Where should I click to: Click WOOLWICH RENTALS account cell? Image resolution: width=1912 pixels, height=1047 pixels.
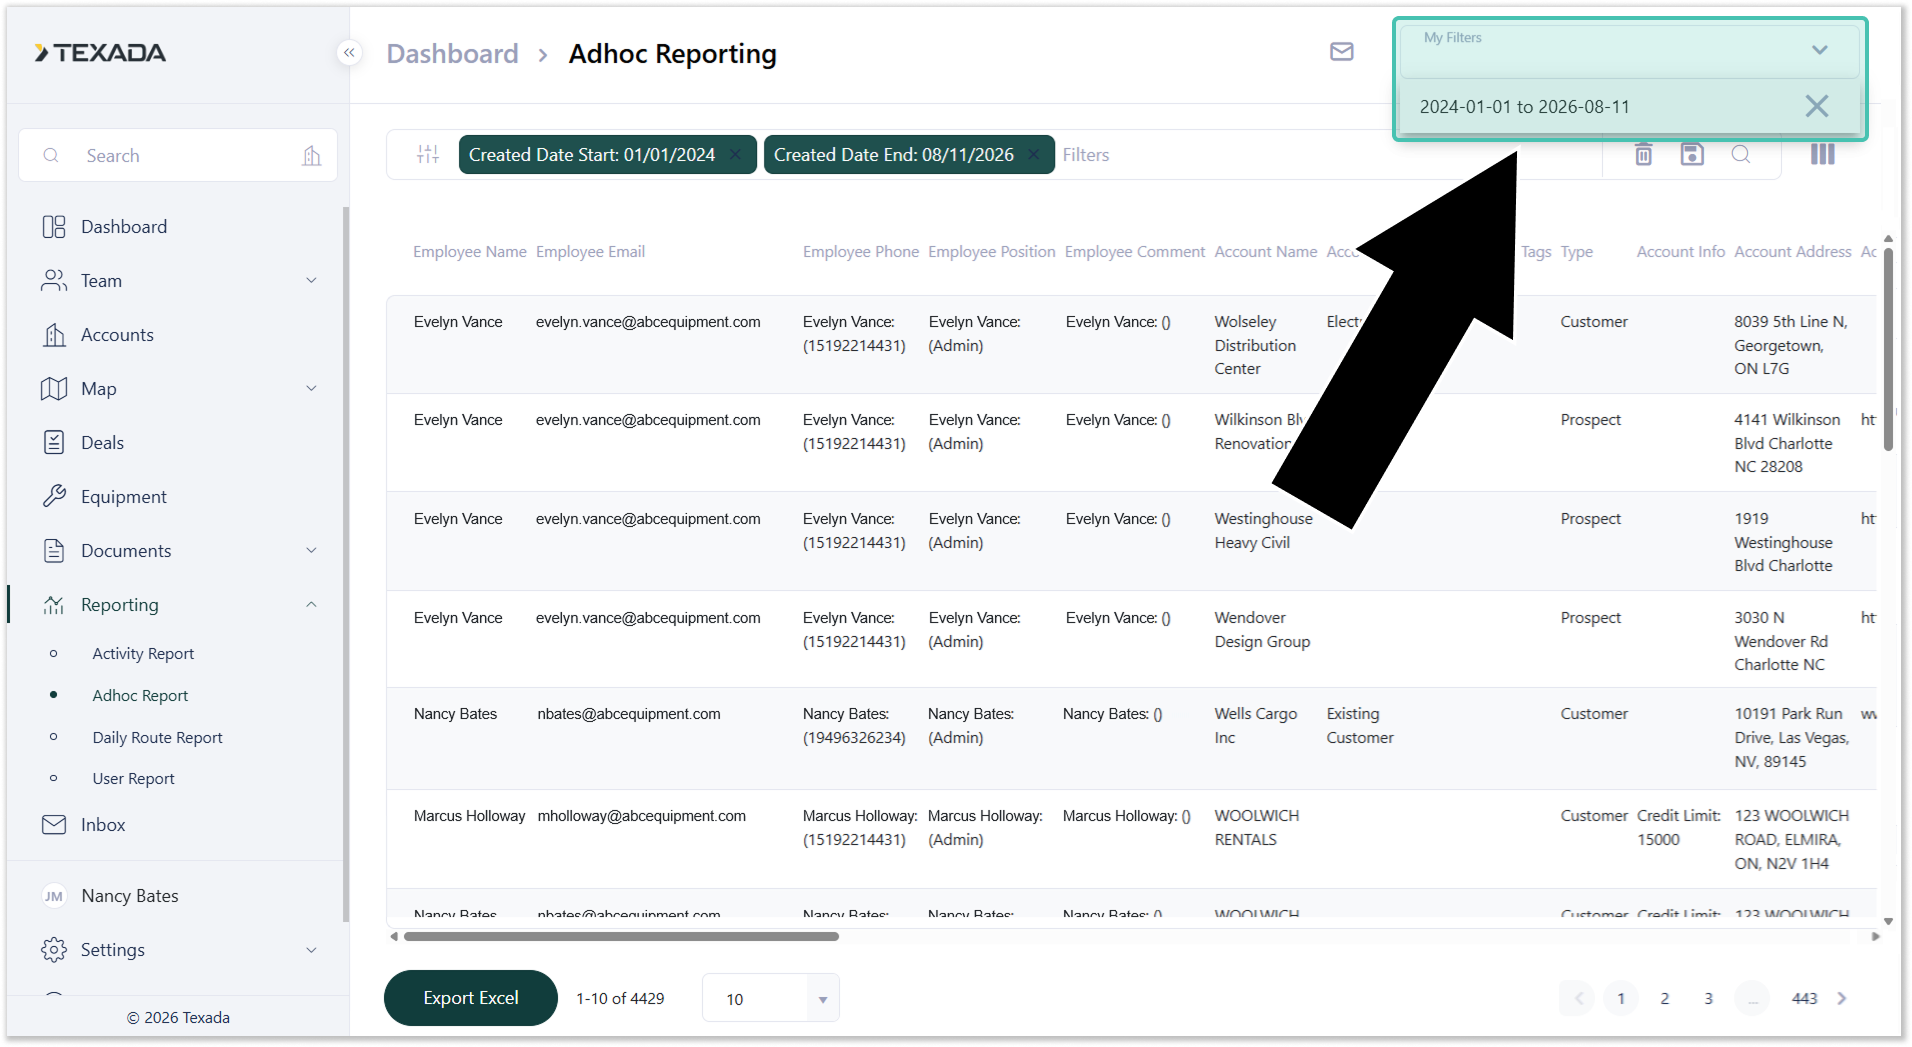click(x=1256, y=828)
